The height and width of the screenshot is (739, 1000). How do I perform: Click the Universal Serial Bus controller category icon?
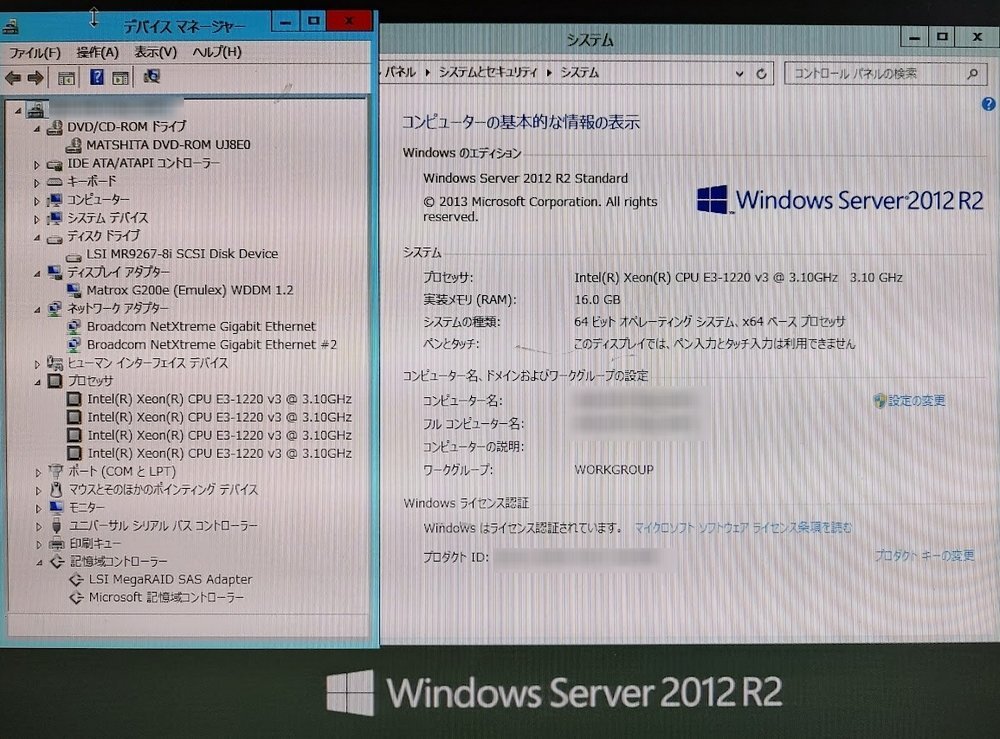[x=57, y=525]
